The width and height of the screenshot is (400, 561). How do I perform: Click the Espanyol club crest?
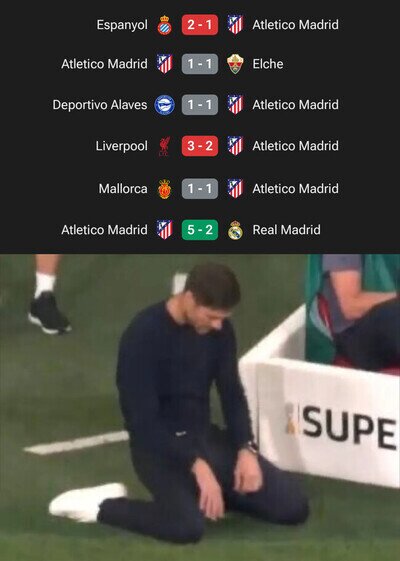165,25
